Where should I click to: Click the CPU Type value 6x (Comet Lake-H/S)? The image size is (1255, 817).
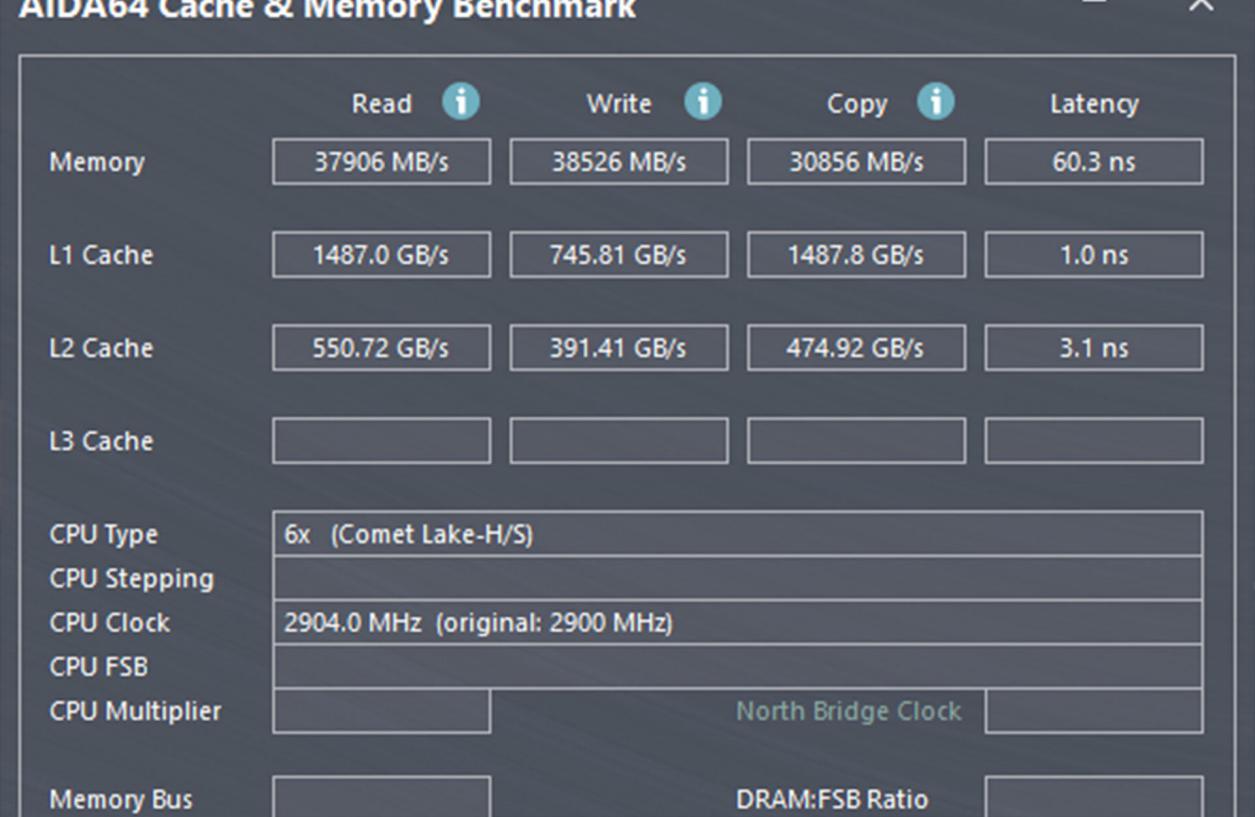[737, 534]
